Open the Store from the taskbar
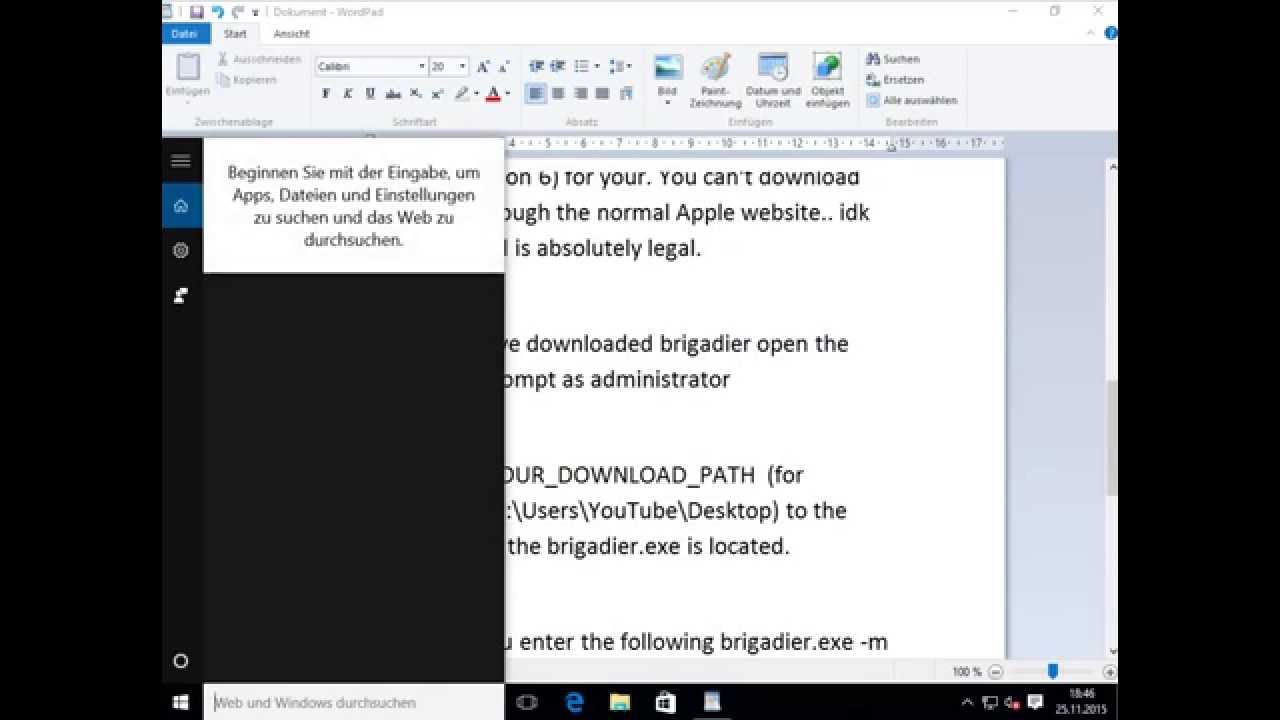 coord(666,703)
